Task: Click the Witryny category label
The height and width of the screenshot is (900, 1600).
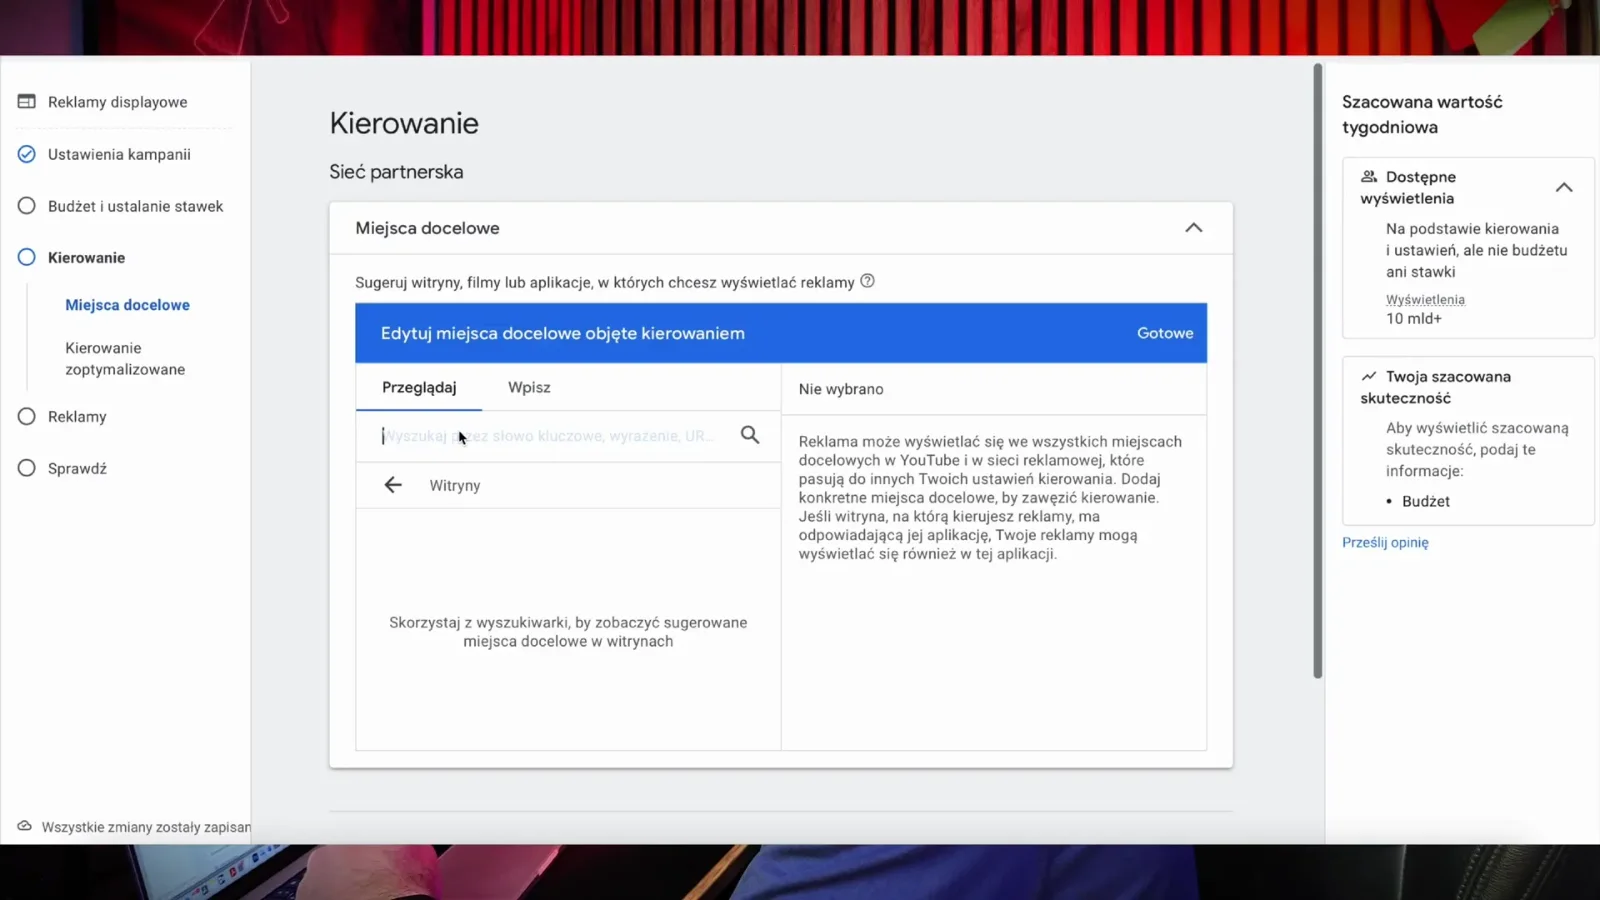Action: [455, 485]
